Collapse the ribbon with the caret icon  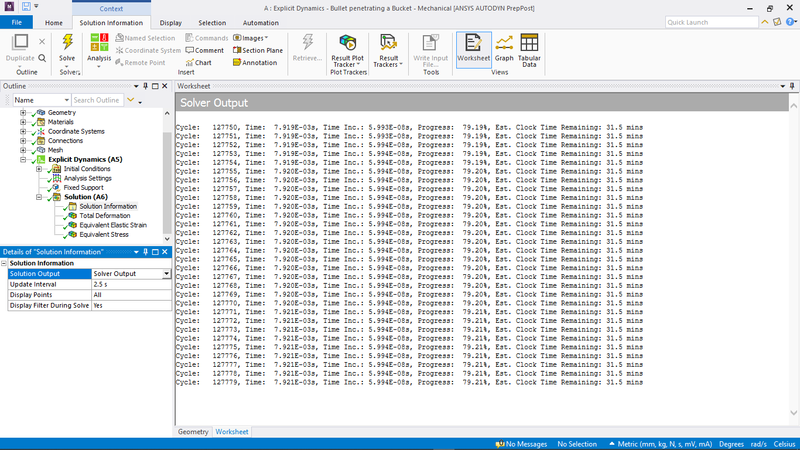click(x=765, y=22)
